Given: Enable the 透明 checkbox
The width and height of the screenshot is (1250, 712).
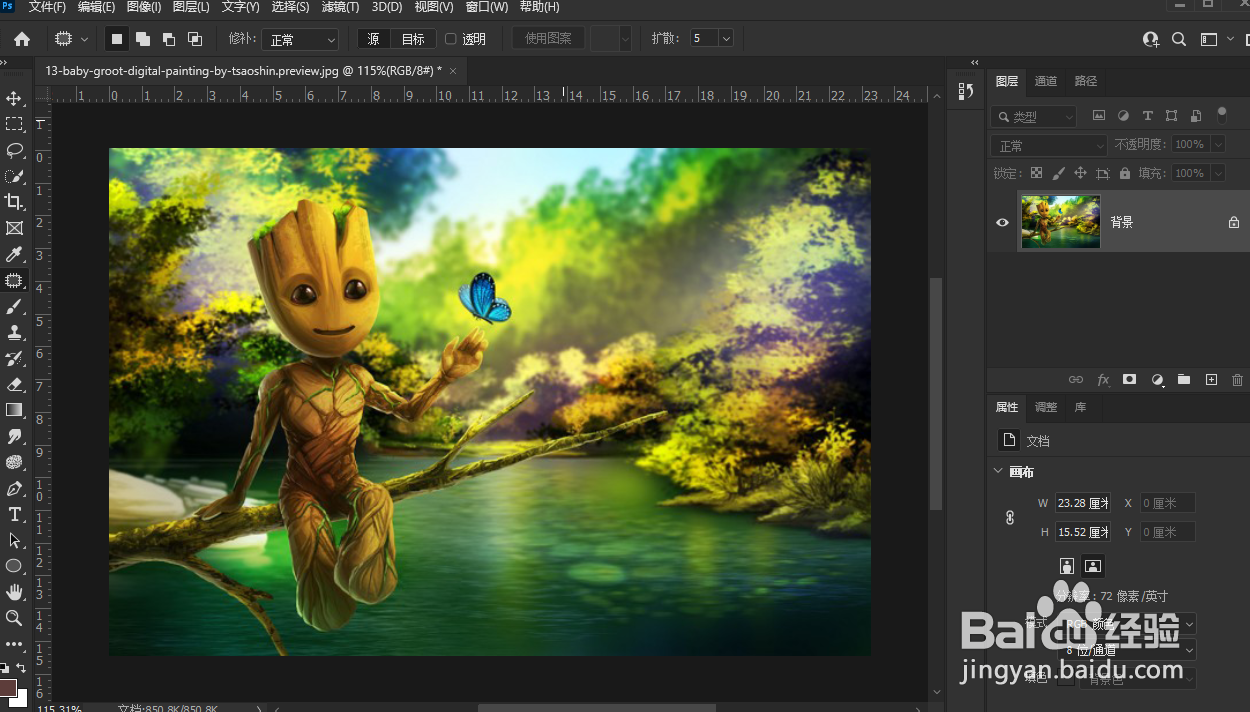Looking at the screenshot, I should [x=451, y=39].
